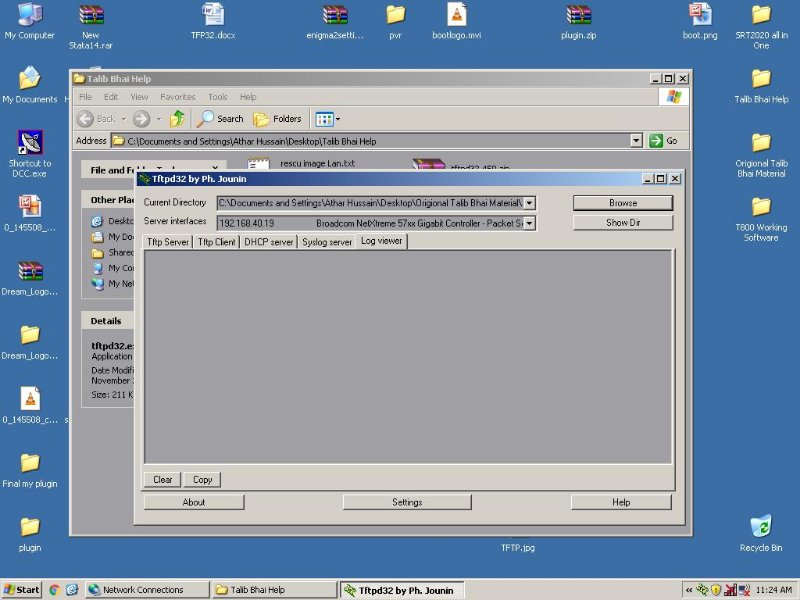800x600 pixels.
Task: Select T800 Working Software folder
Action: click(761, 218)
